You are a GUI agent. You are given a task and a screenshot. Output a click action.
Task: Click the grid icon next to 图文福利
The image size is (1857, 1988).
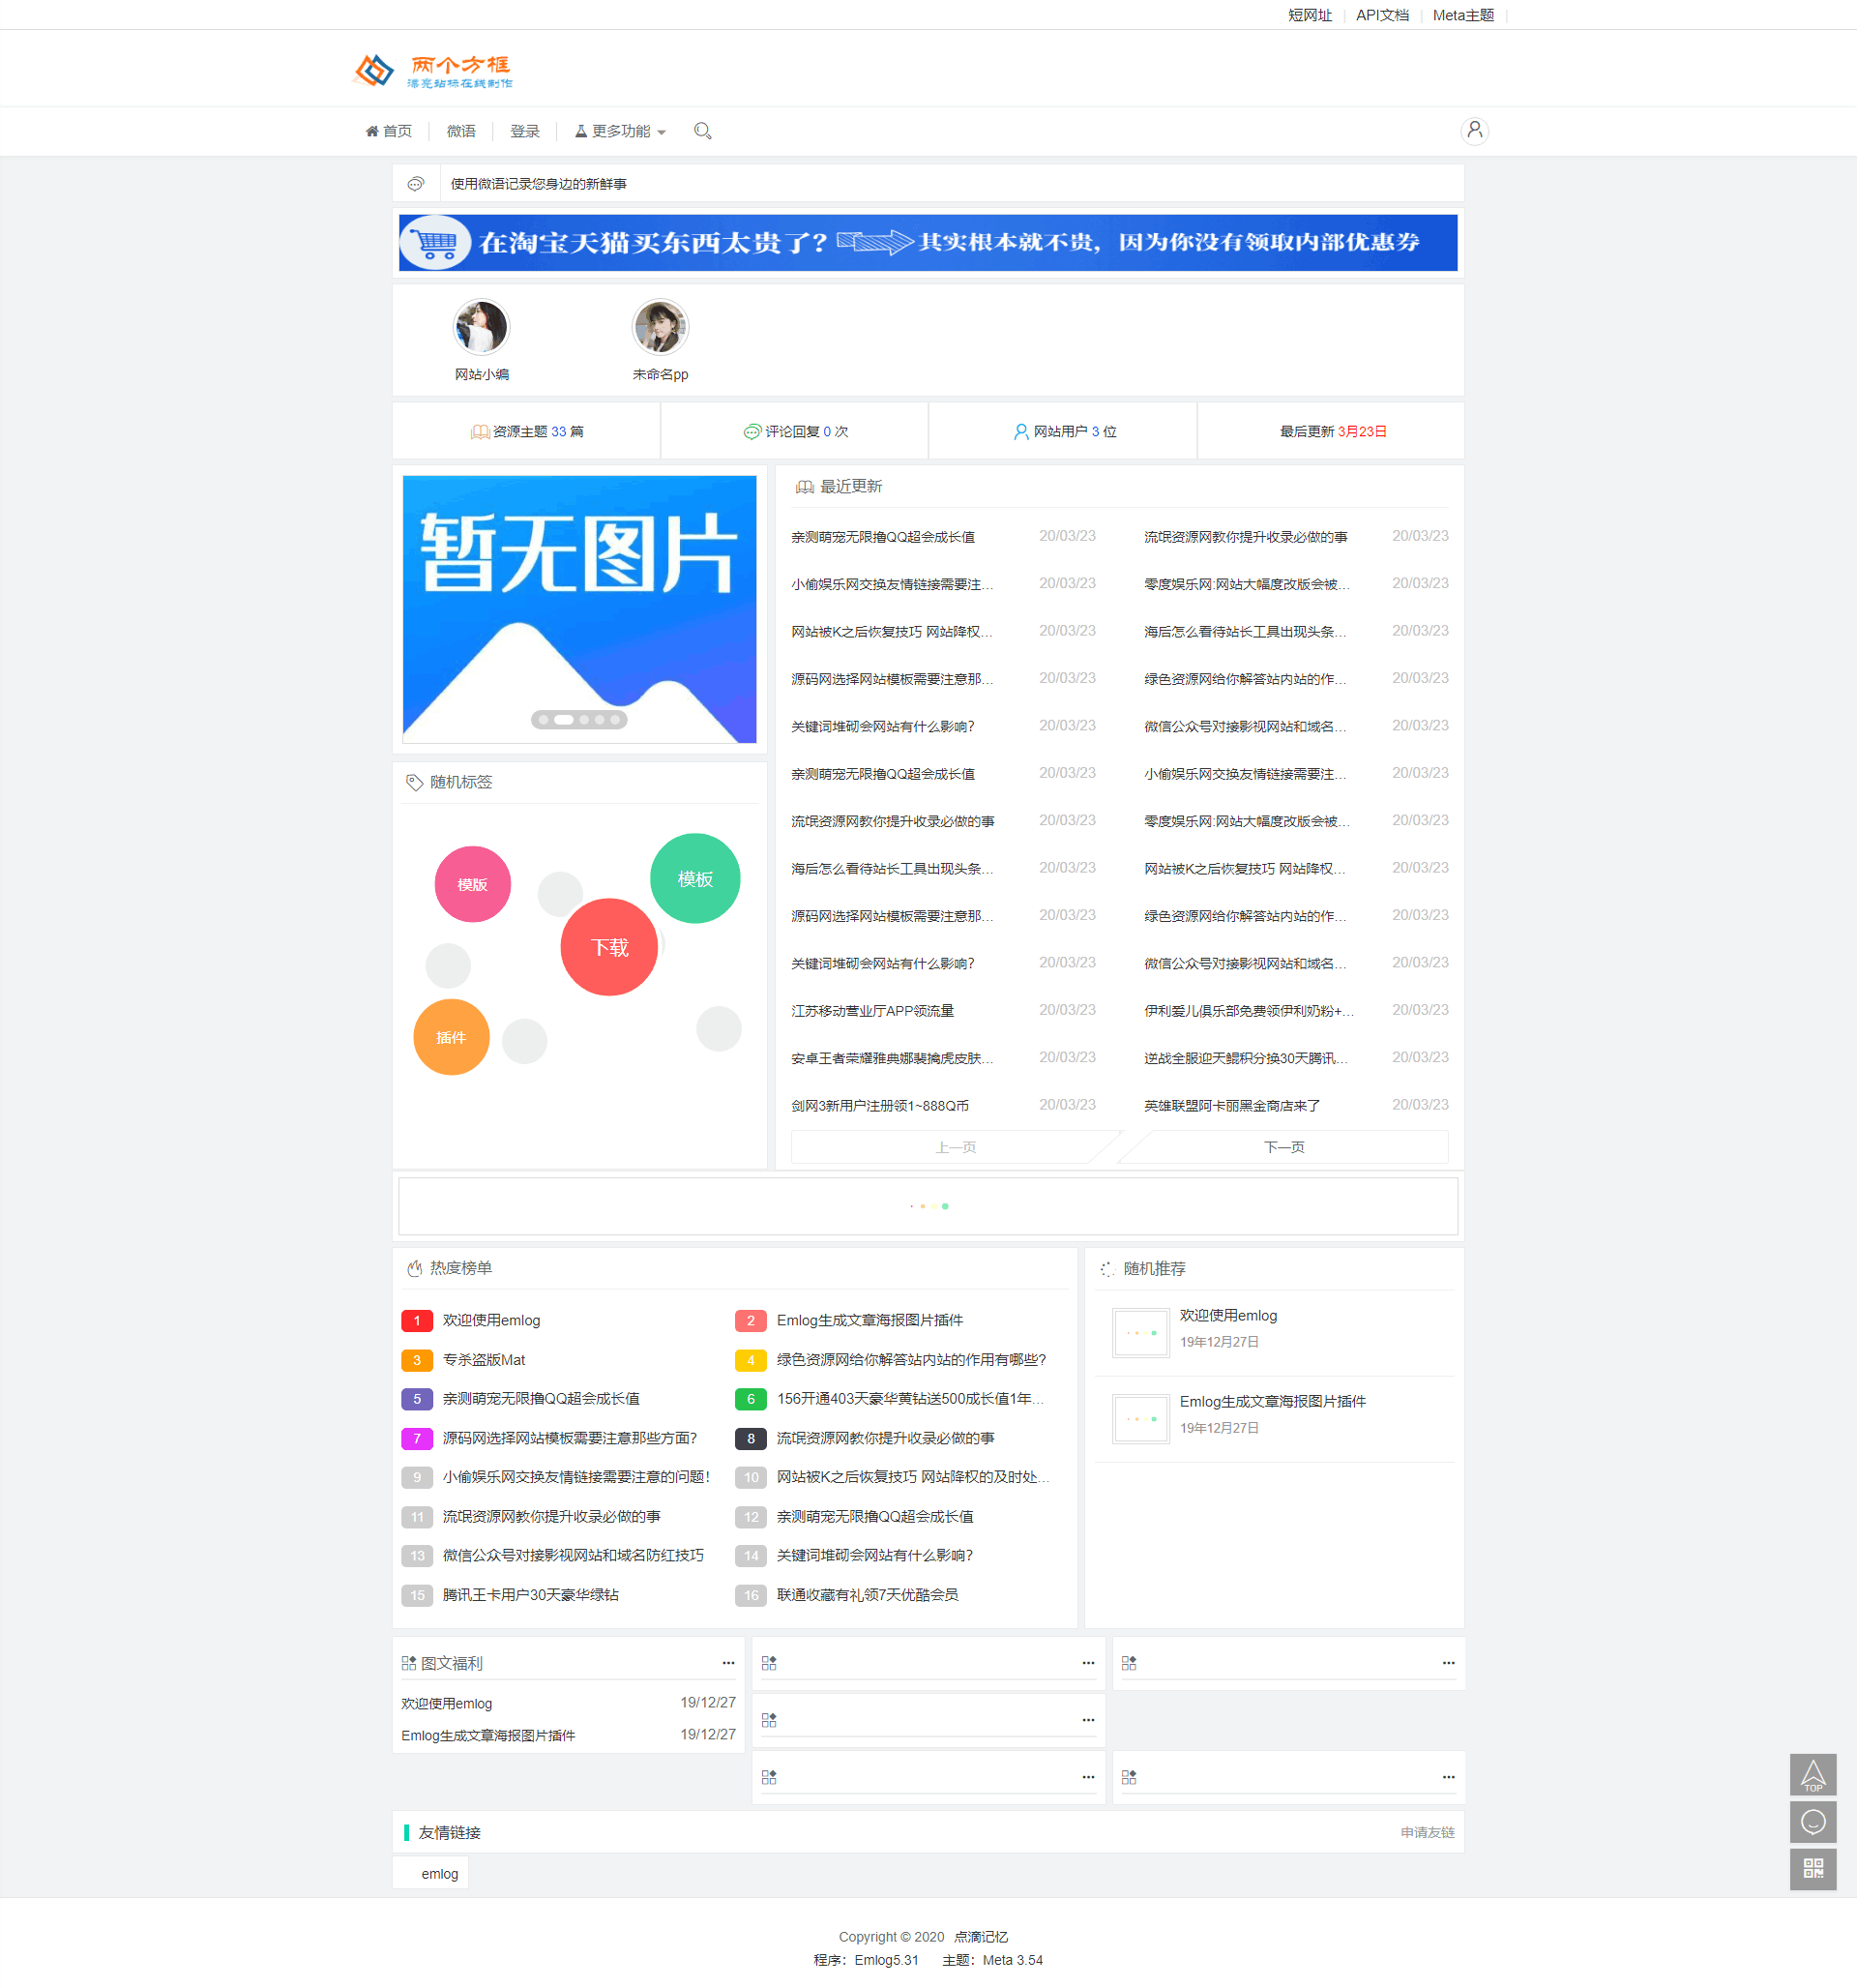pyautogui.click(x=408, y=1663)
